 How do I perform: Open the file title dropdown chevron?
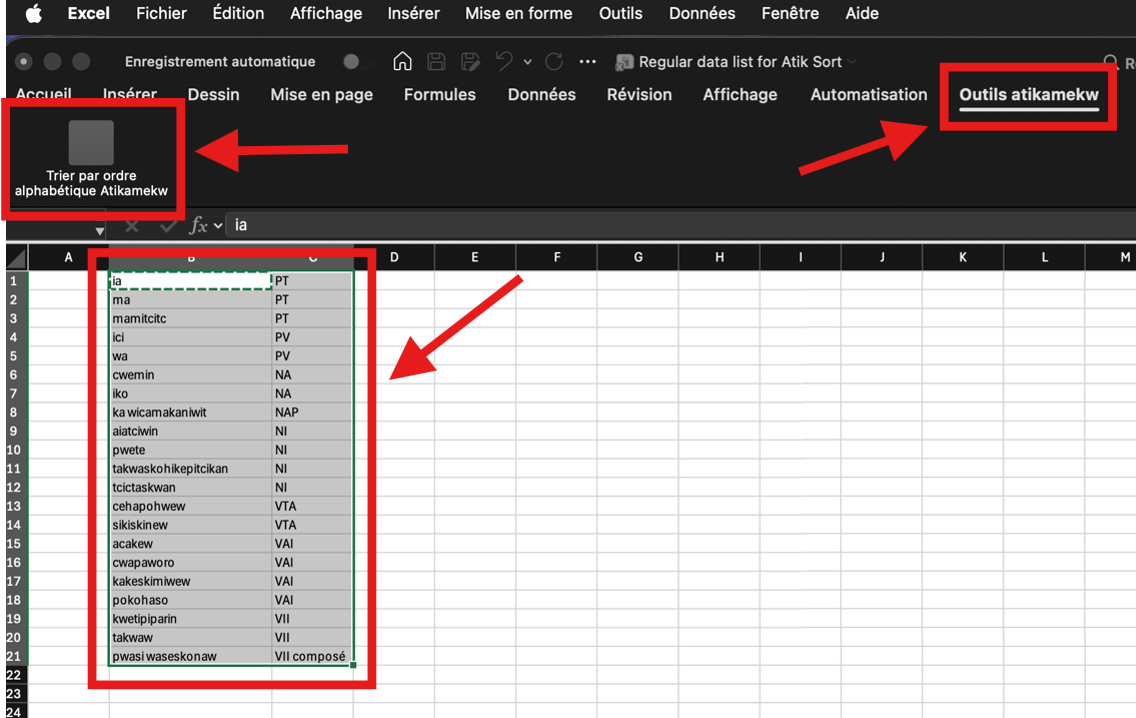click(852, 62)
